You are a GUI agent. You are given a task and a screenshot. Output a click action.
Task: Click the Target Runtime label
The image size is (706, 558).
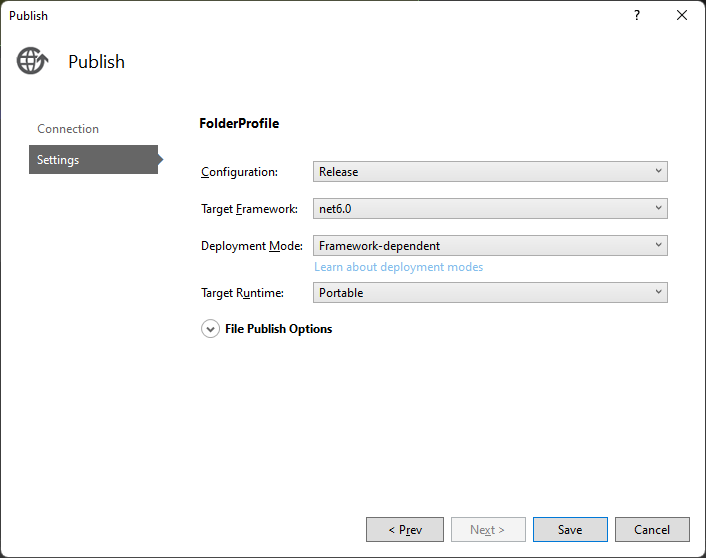[242, 293]
